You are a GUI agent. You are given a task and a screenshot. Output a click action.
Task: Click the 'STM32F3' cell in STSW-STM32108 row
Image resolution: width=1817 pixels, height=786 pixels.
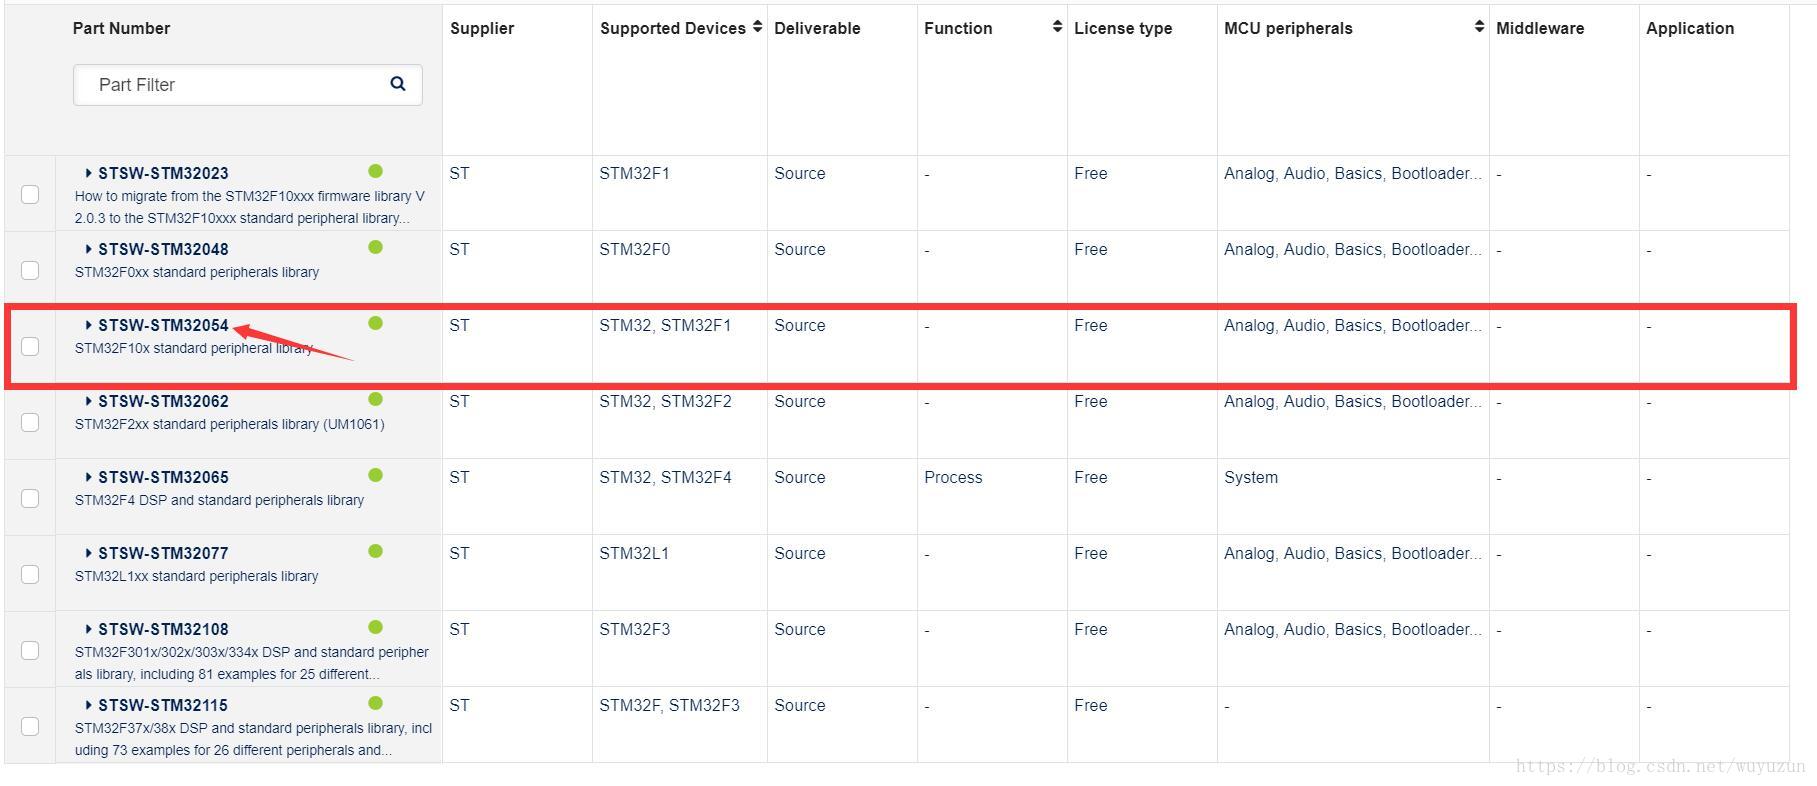[x=634, y=629]
